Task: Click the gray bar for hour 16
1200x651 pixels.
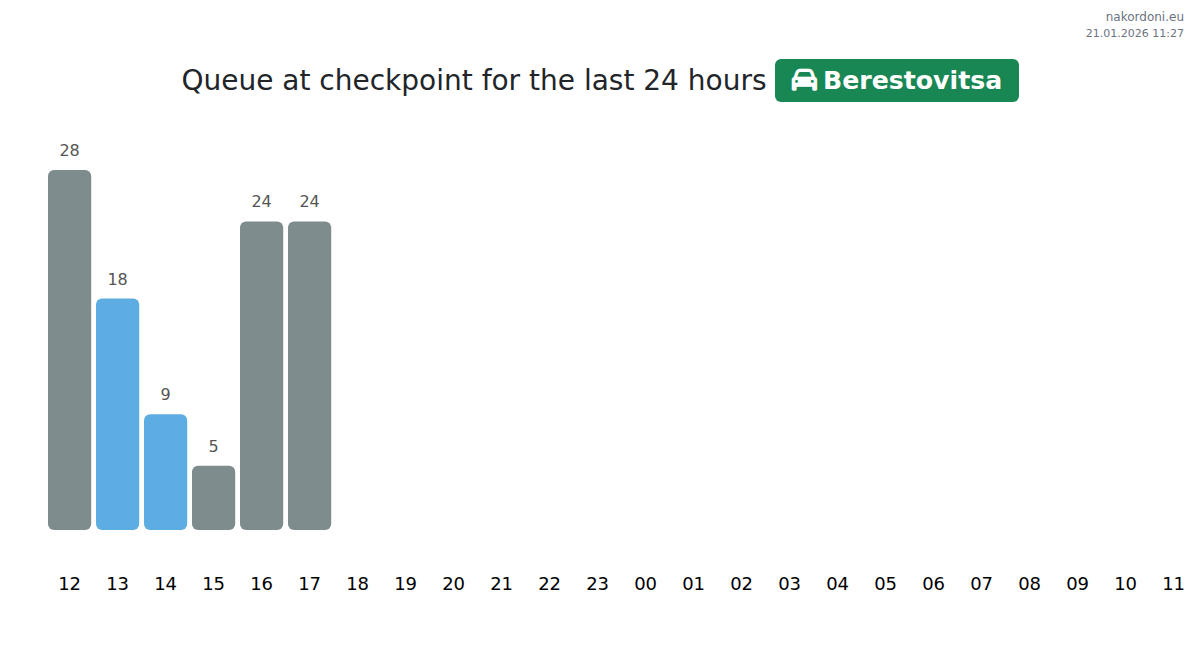Action: tap(261, 375)
